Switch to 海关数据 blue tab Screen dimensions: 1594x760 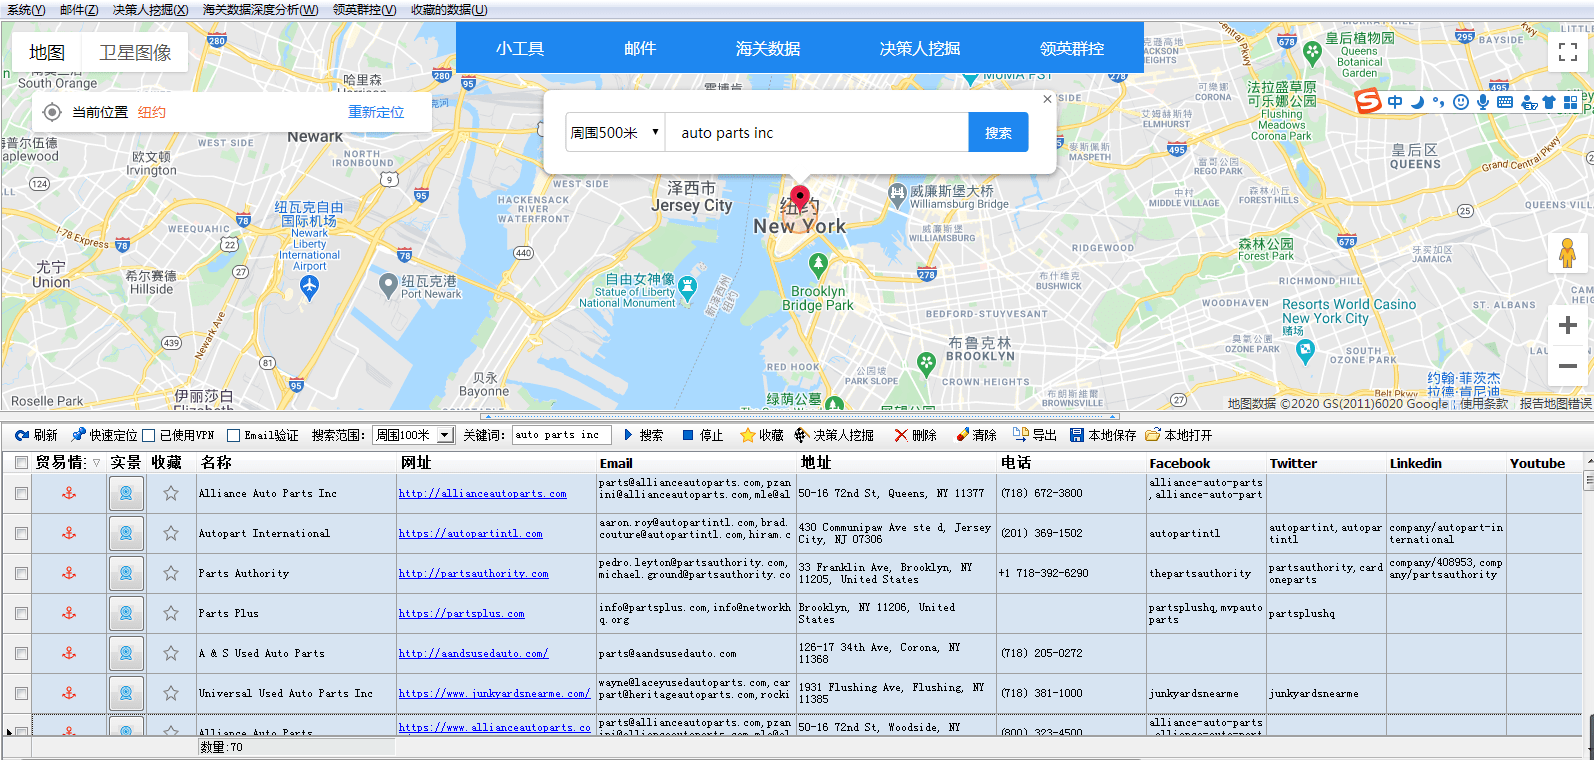768,48
